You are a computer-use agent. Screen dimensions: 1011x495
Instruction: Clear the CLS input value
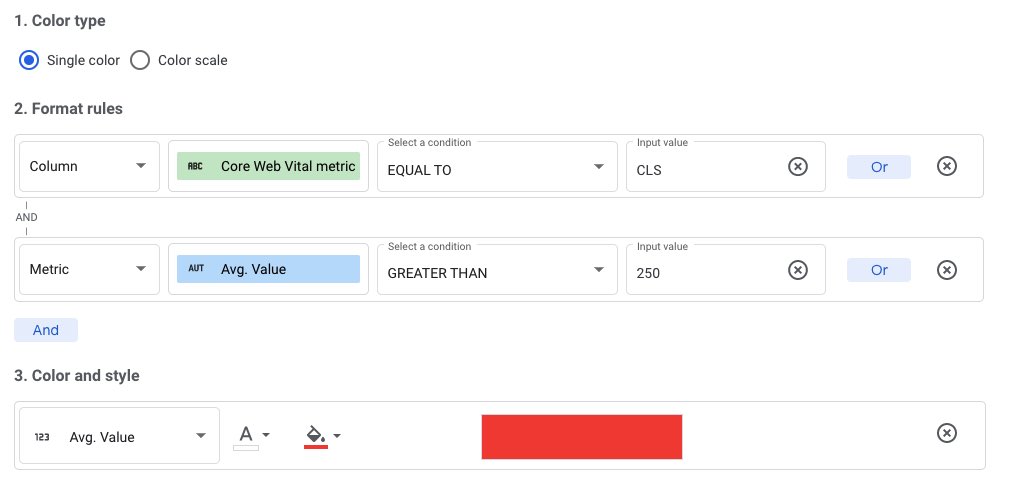pyautogui.click(x=797, y=167)
